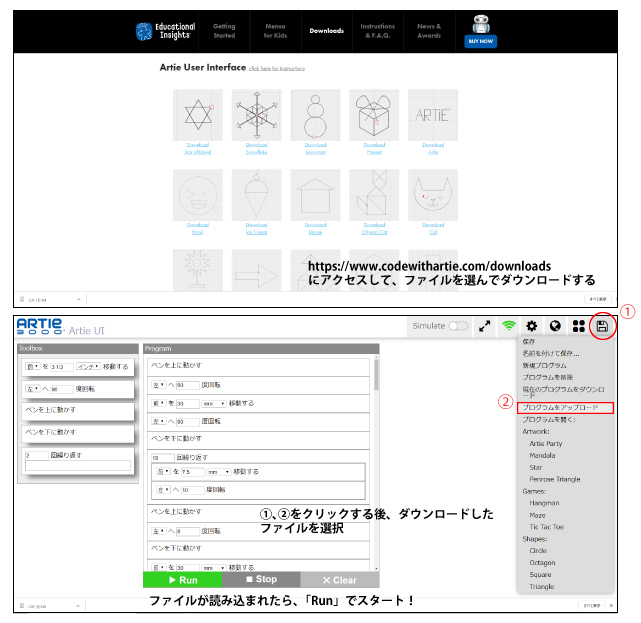
Task: Open the ARTIE text drawing thumbnail
Action: click(x=433, y=115)
